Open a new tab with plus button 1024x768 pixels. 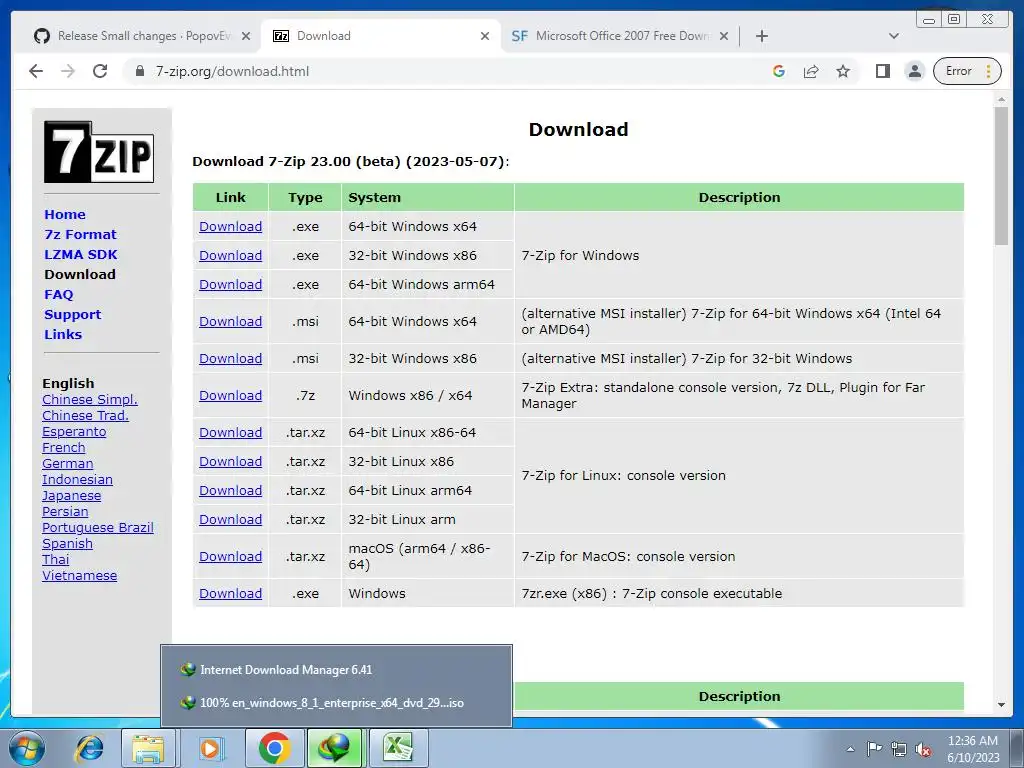click(x=761, y=36)
